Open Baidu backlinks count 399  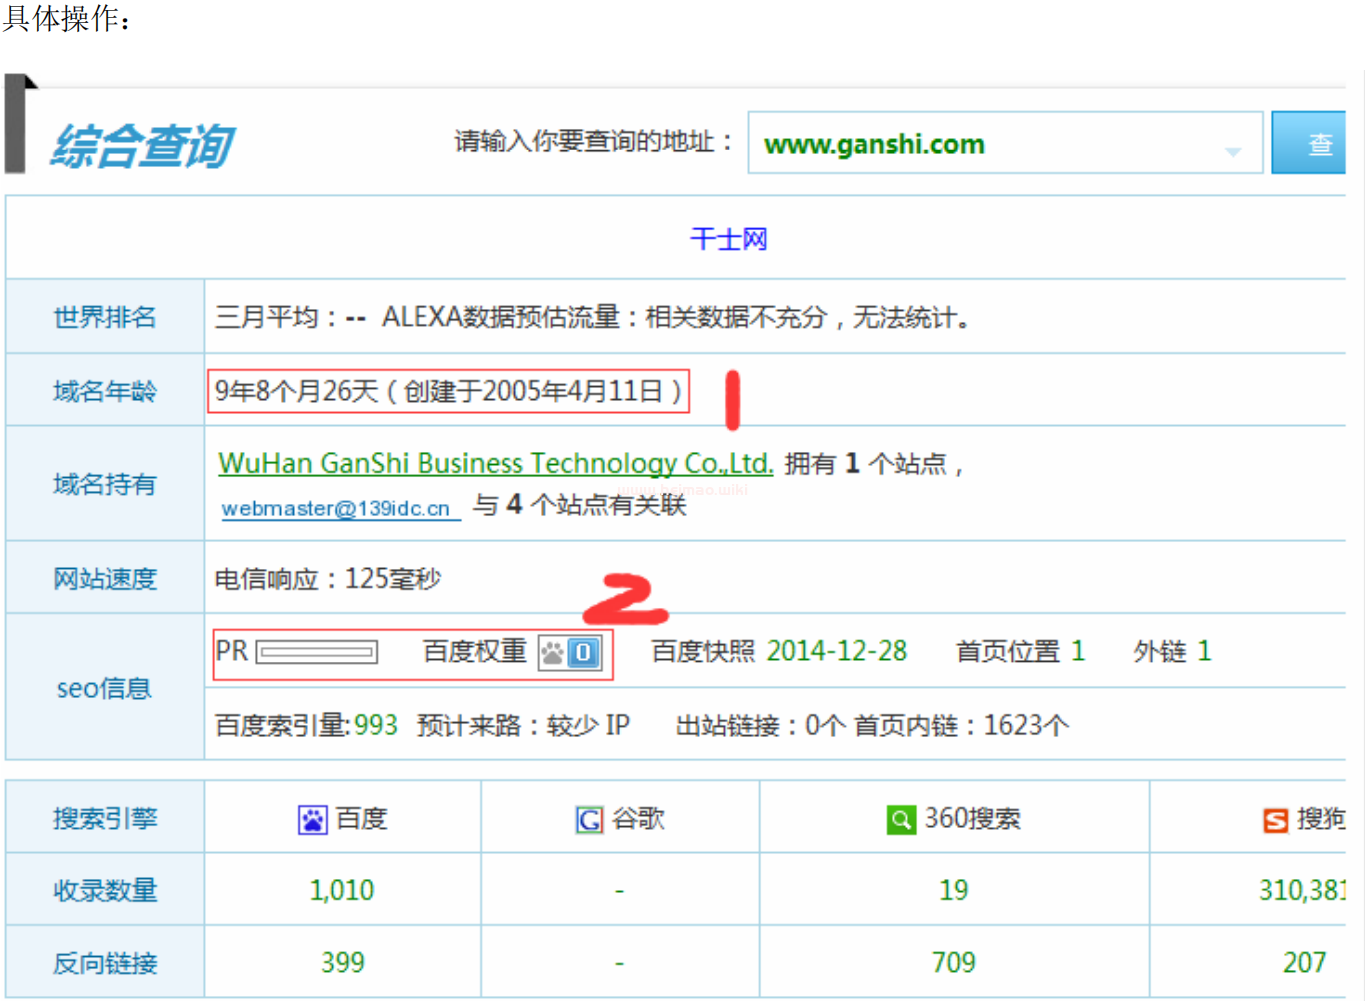(x=342, y=963)
